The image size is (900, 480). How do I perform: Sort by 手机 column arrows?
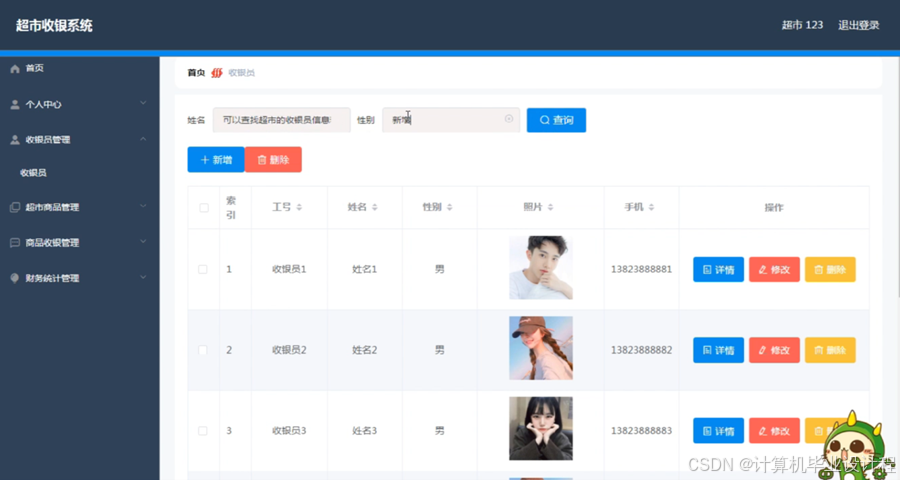[651, 207]
